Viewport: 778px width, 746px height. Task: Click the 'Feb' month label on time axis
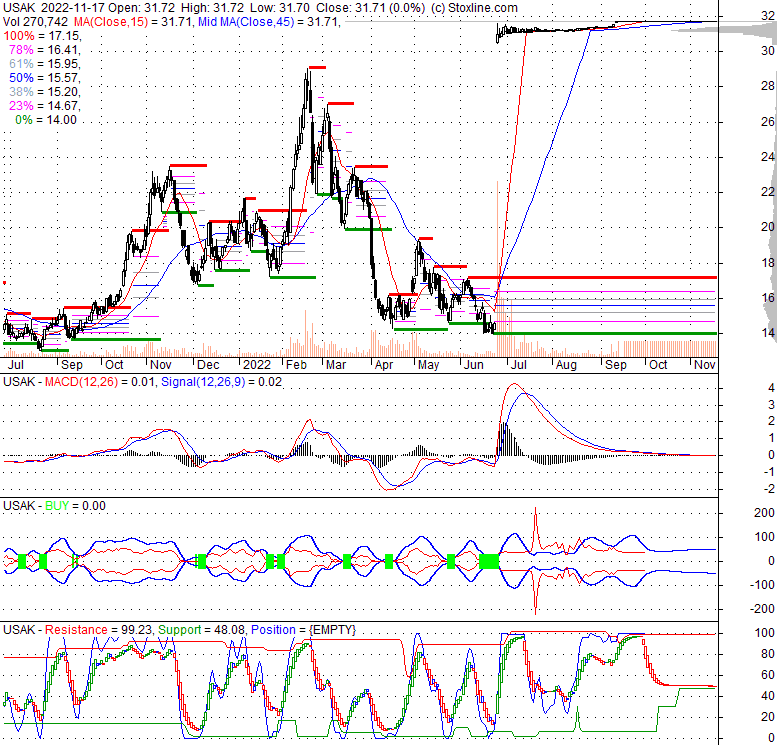(296, 365)
